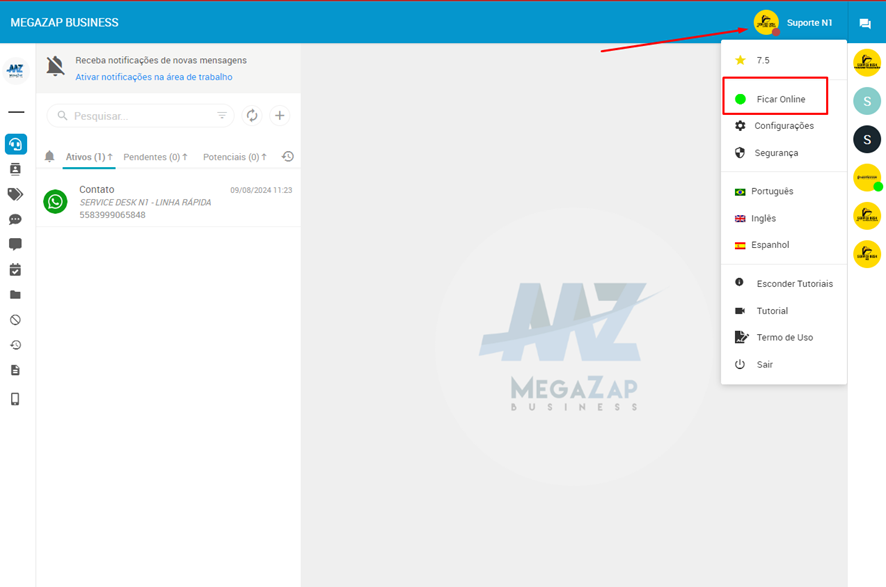Open the headset support chats sidebar icon
886x587 pixels.
click(15, 144)
